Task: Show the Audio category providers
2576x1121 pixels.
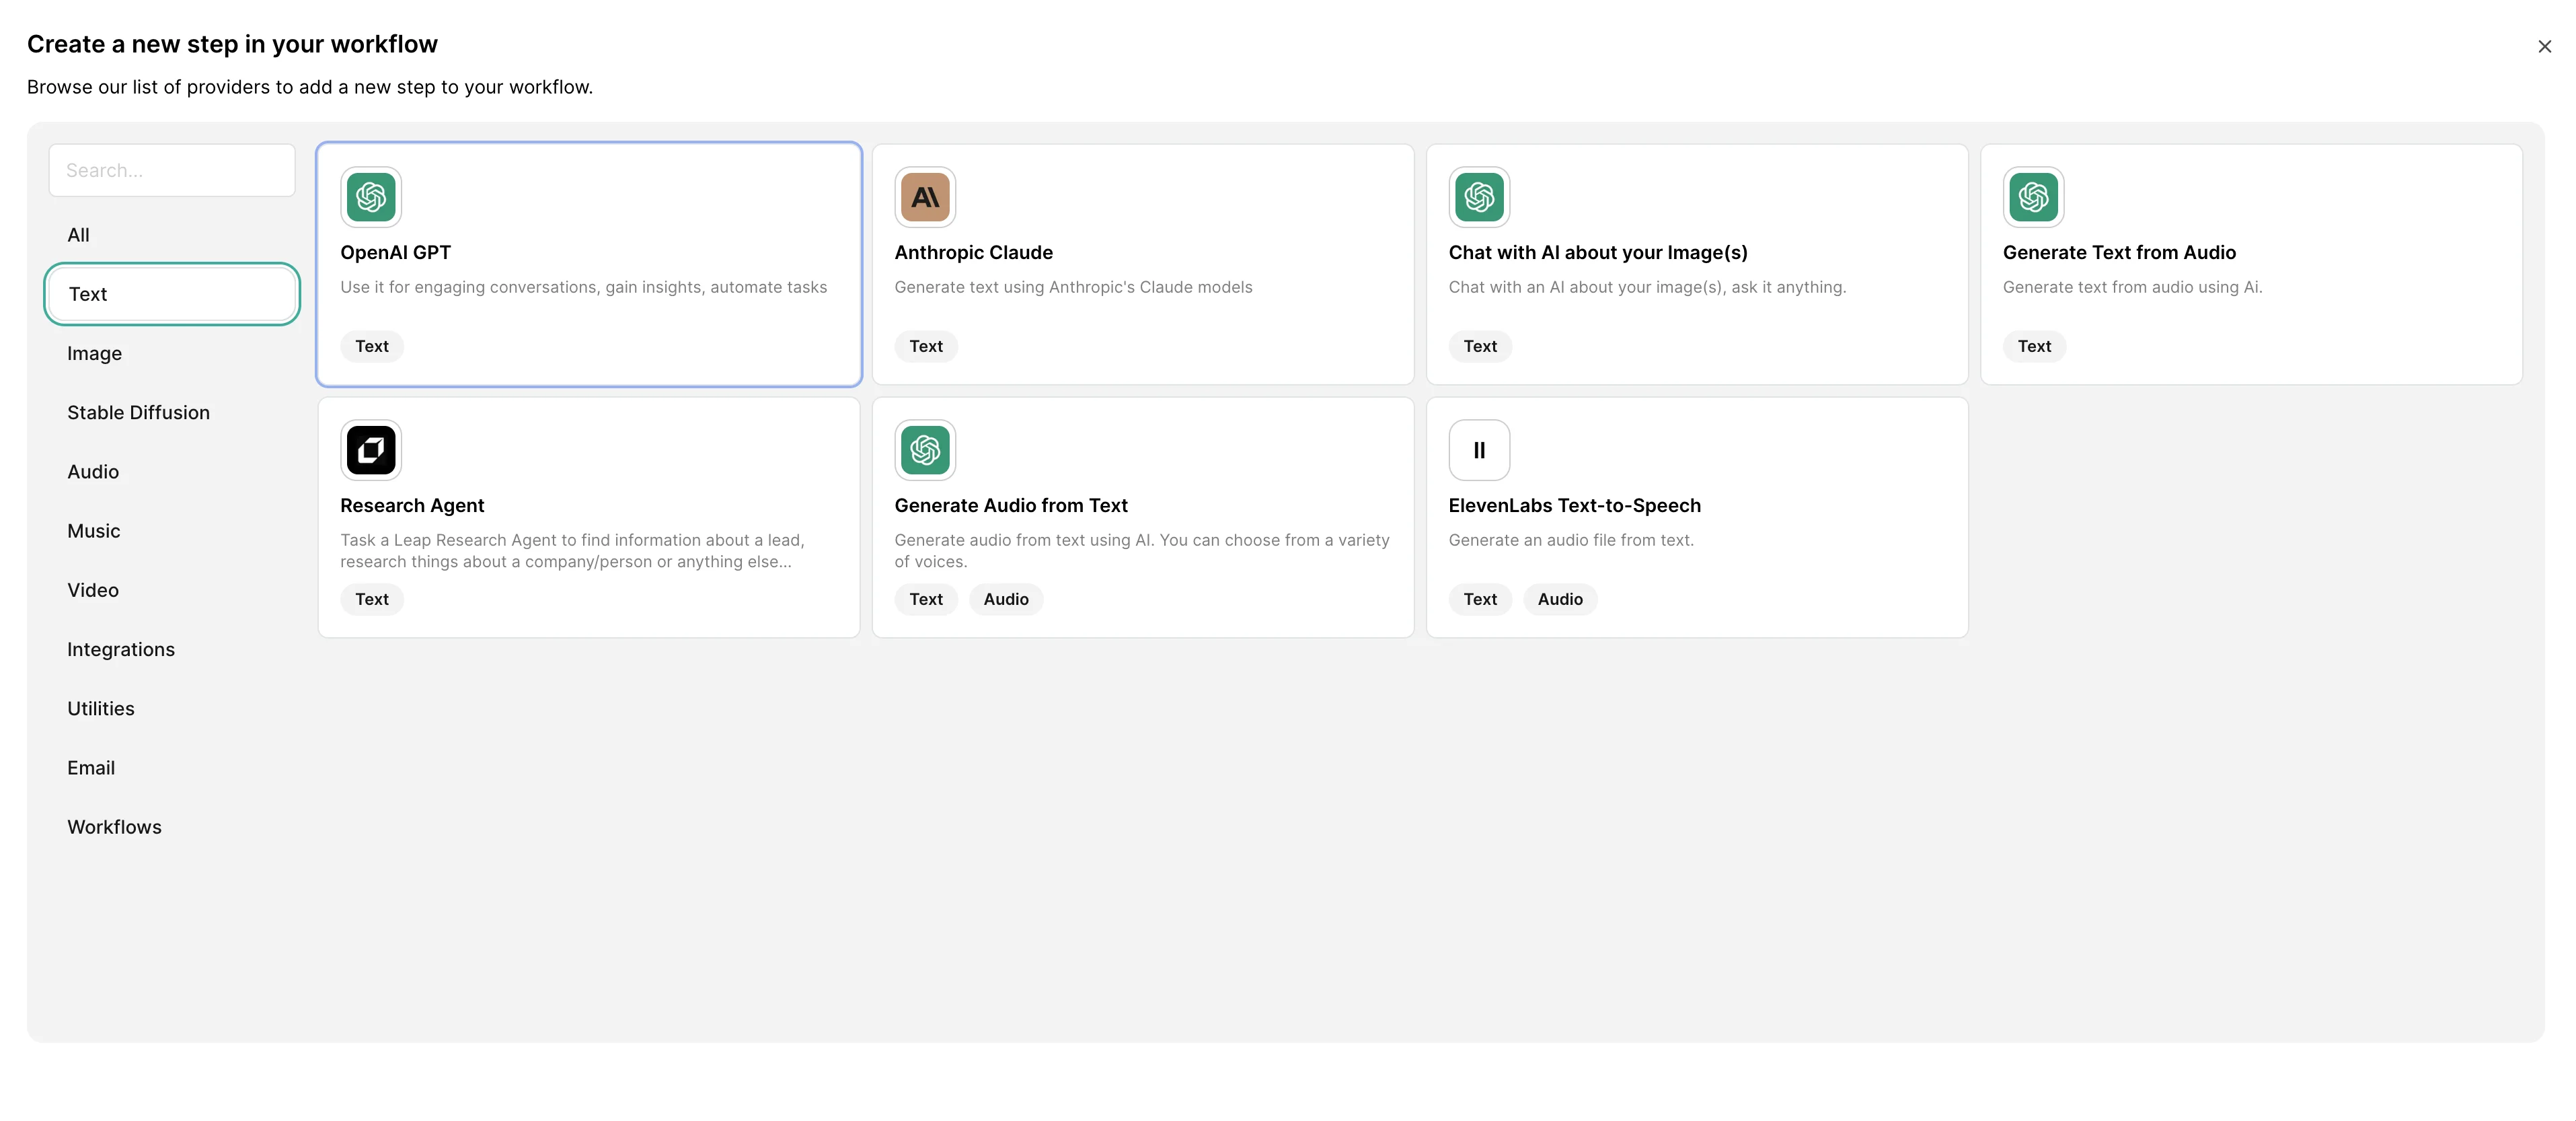Action: pyautogui.click(x=93, y=472)
